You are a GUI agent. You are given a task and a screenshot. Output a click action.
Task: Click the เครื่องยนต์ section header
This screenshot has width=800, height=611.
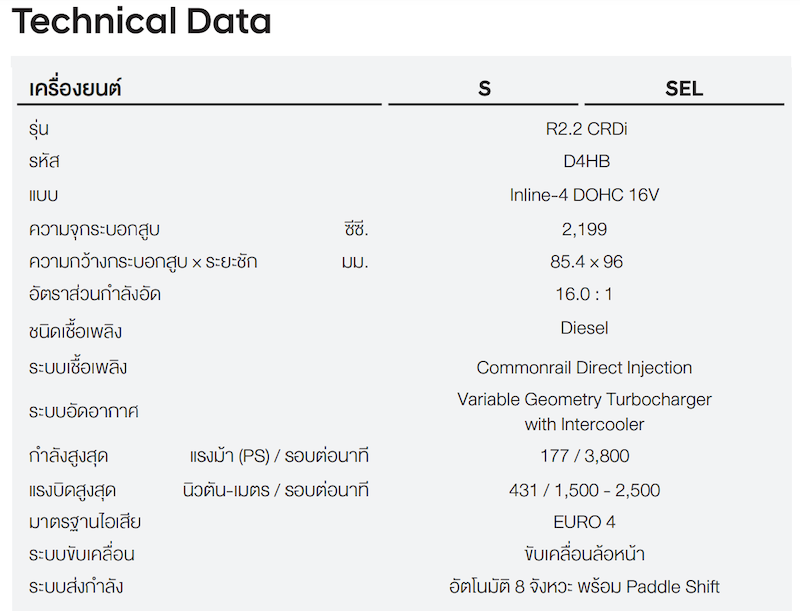(x=75, y=88)
